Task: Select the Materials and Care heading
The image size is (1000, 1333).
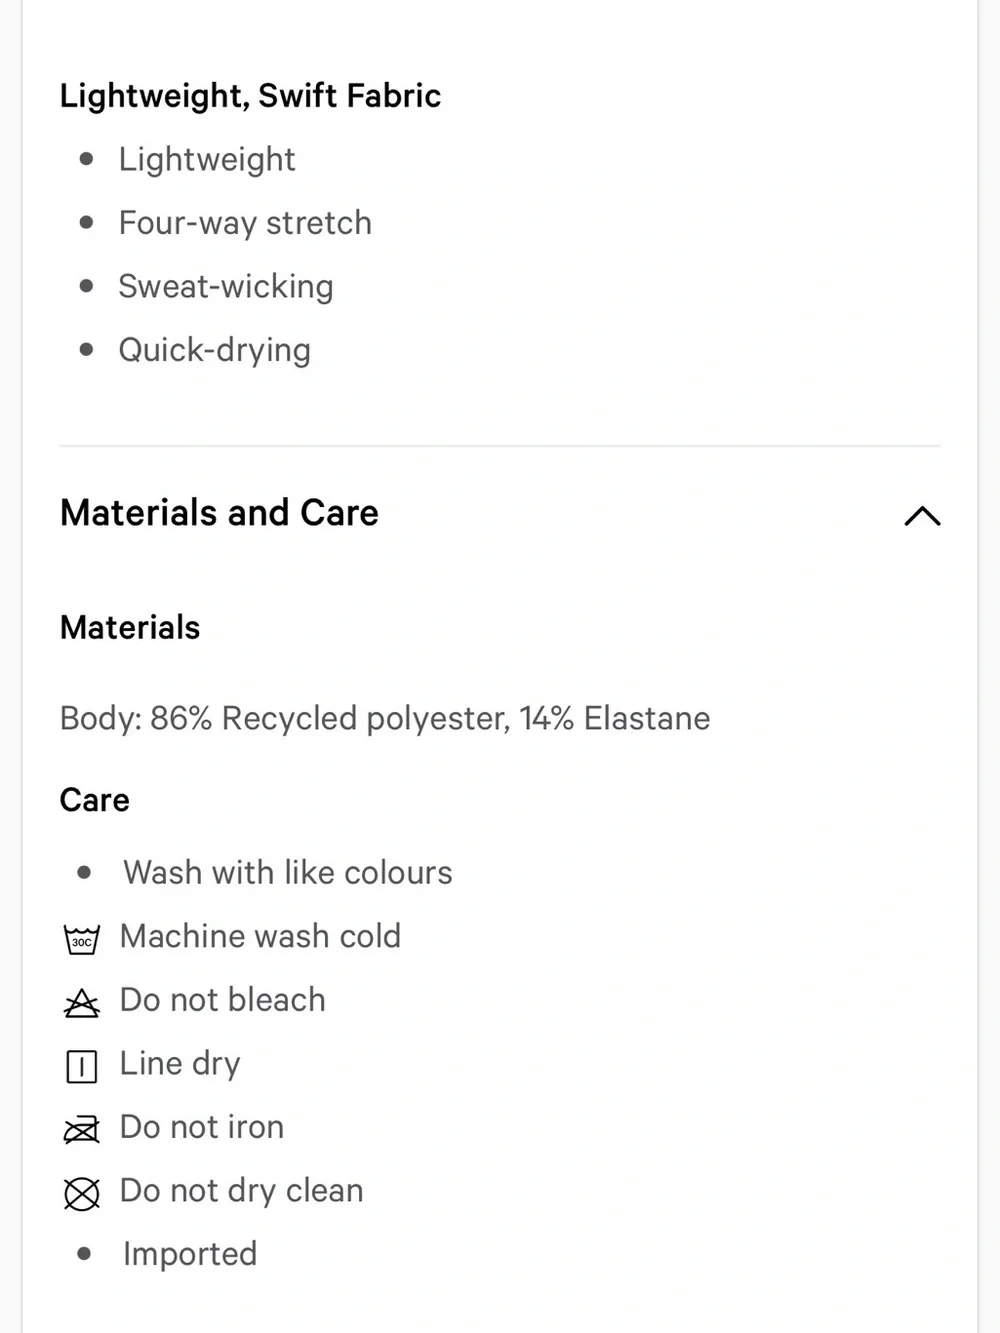Action: 219,513
